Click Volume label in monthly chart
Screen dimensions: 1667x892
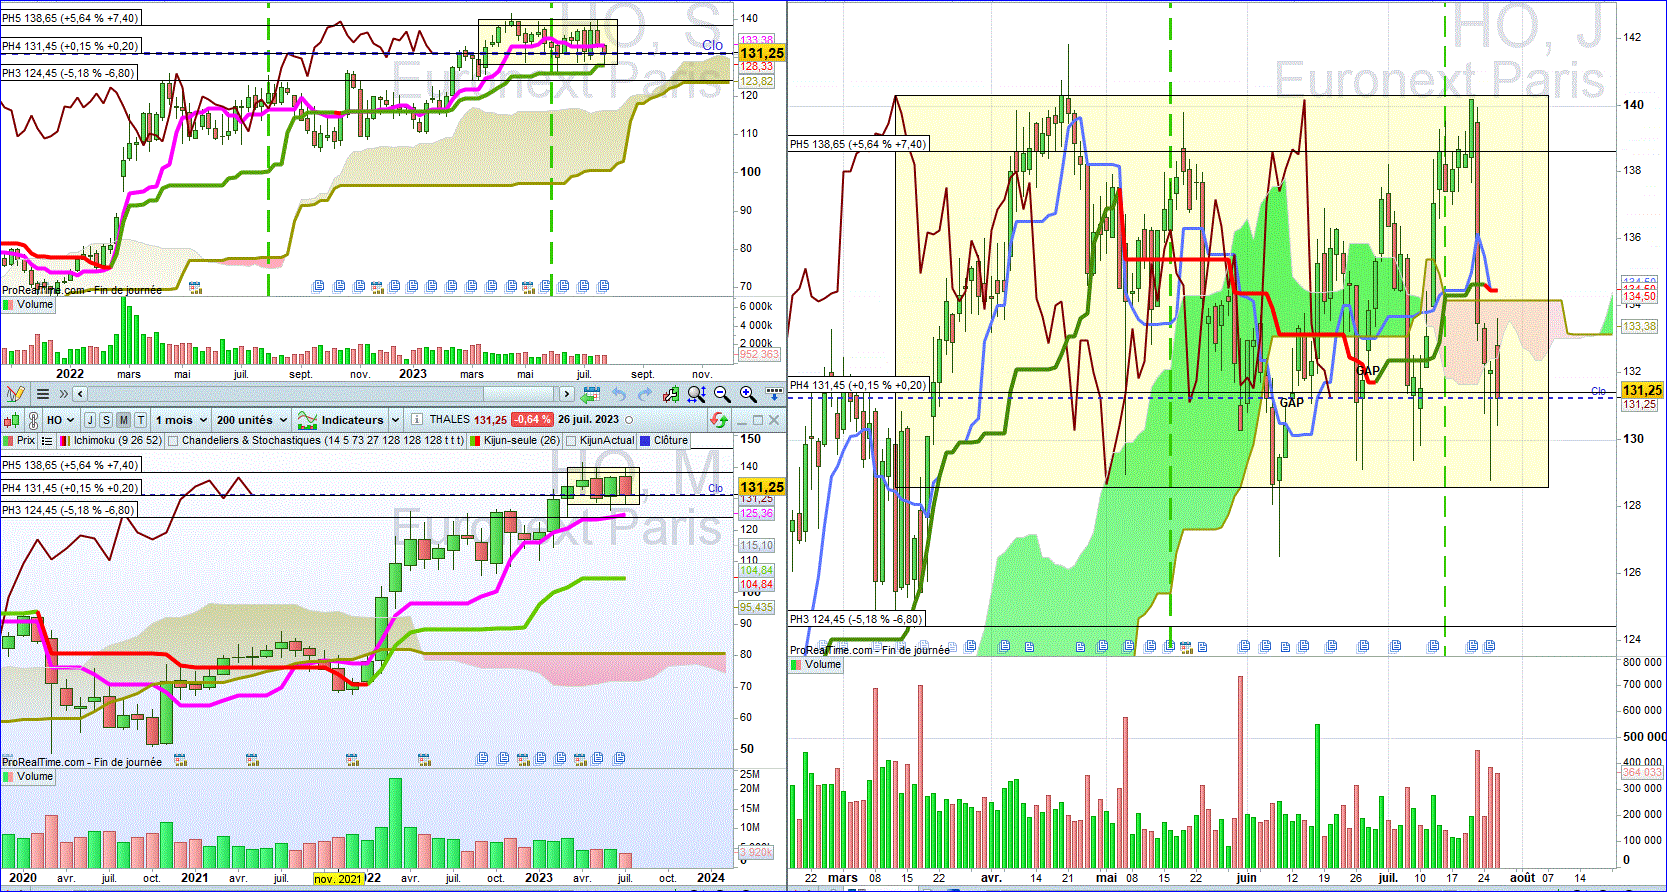(35, 777)
